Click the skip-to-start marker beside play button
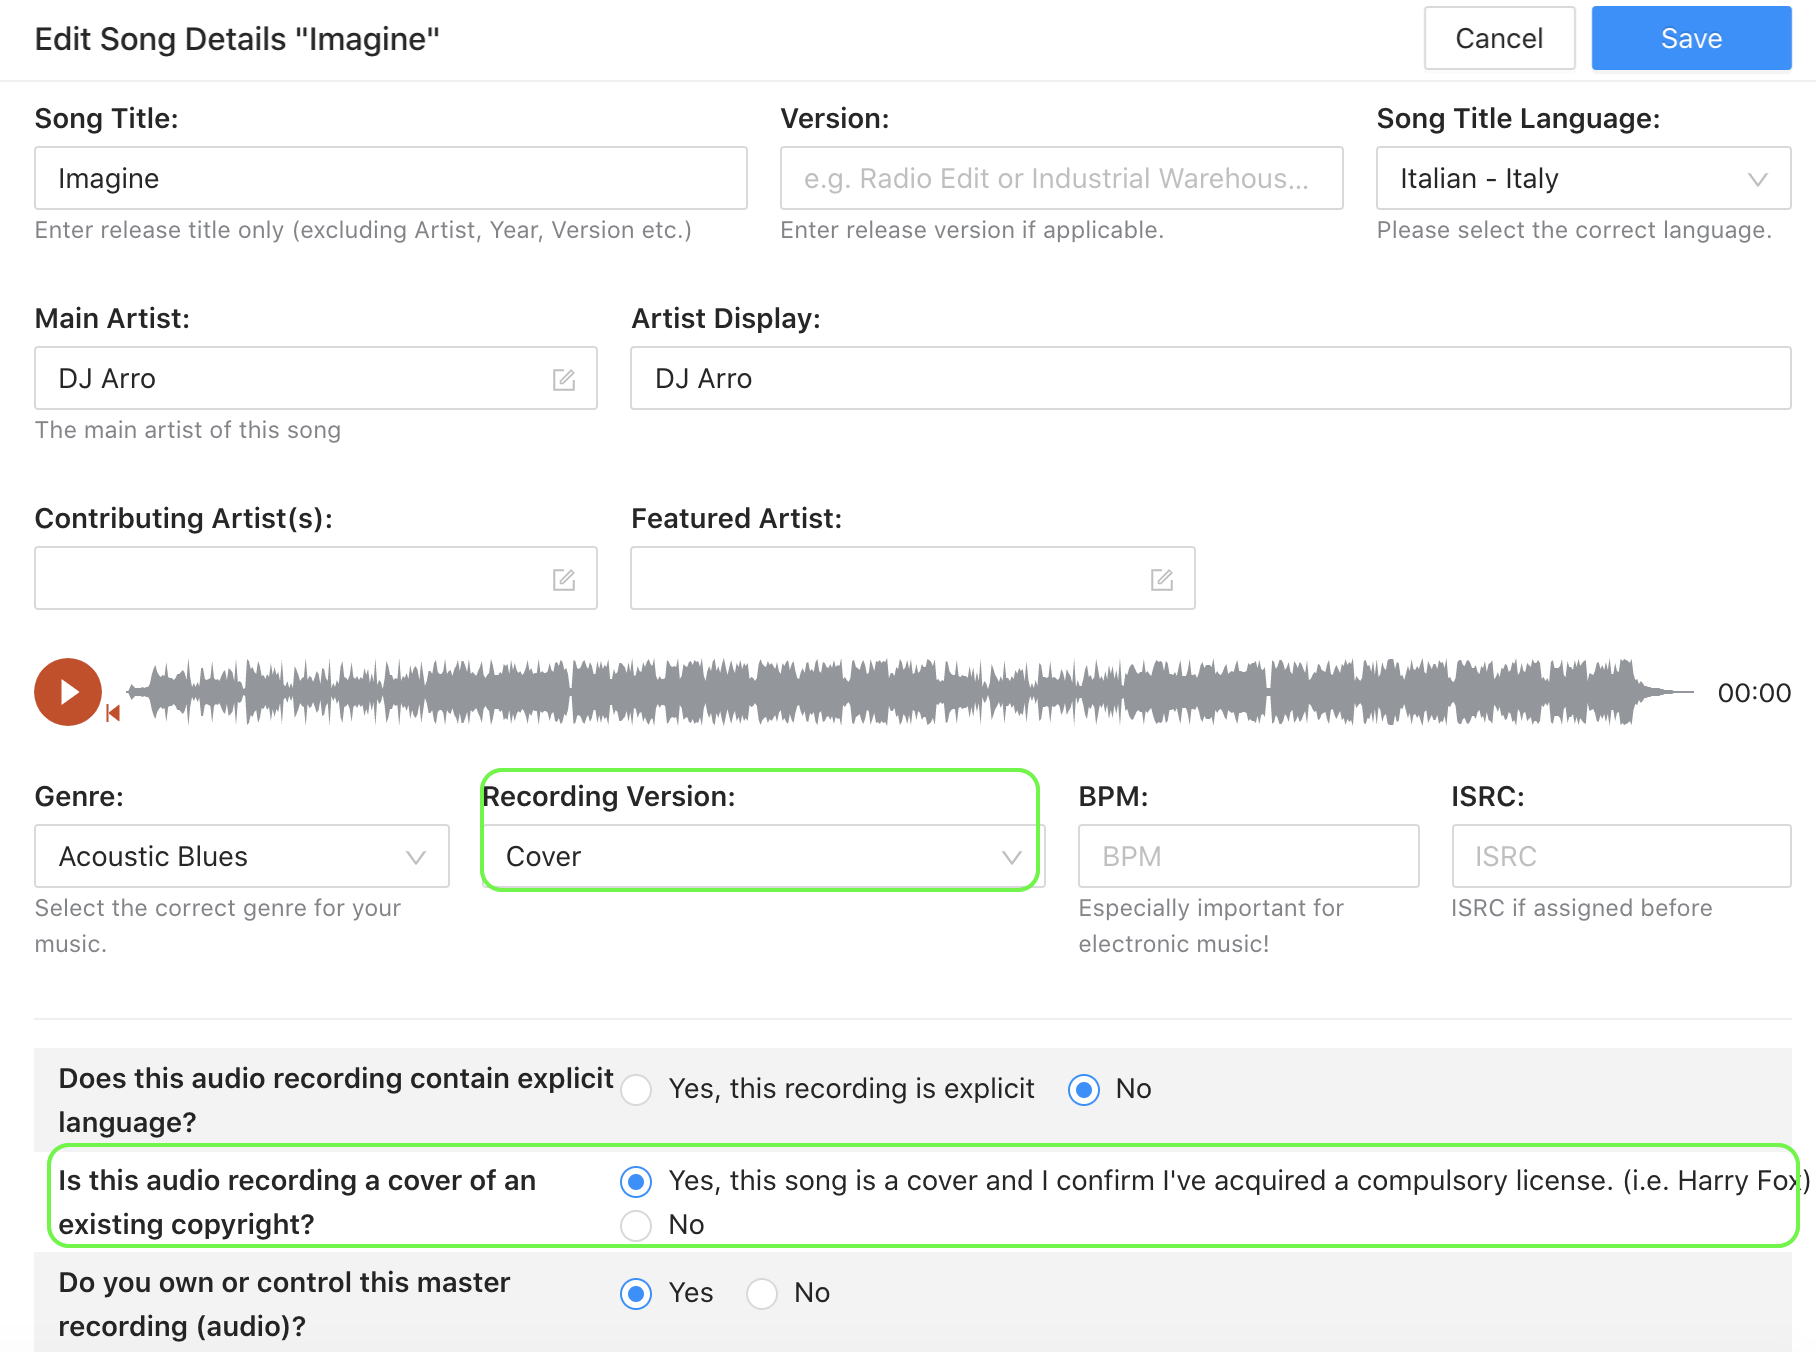1816x1352 pixels. [113, 713]
